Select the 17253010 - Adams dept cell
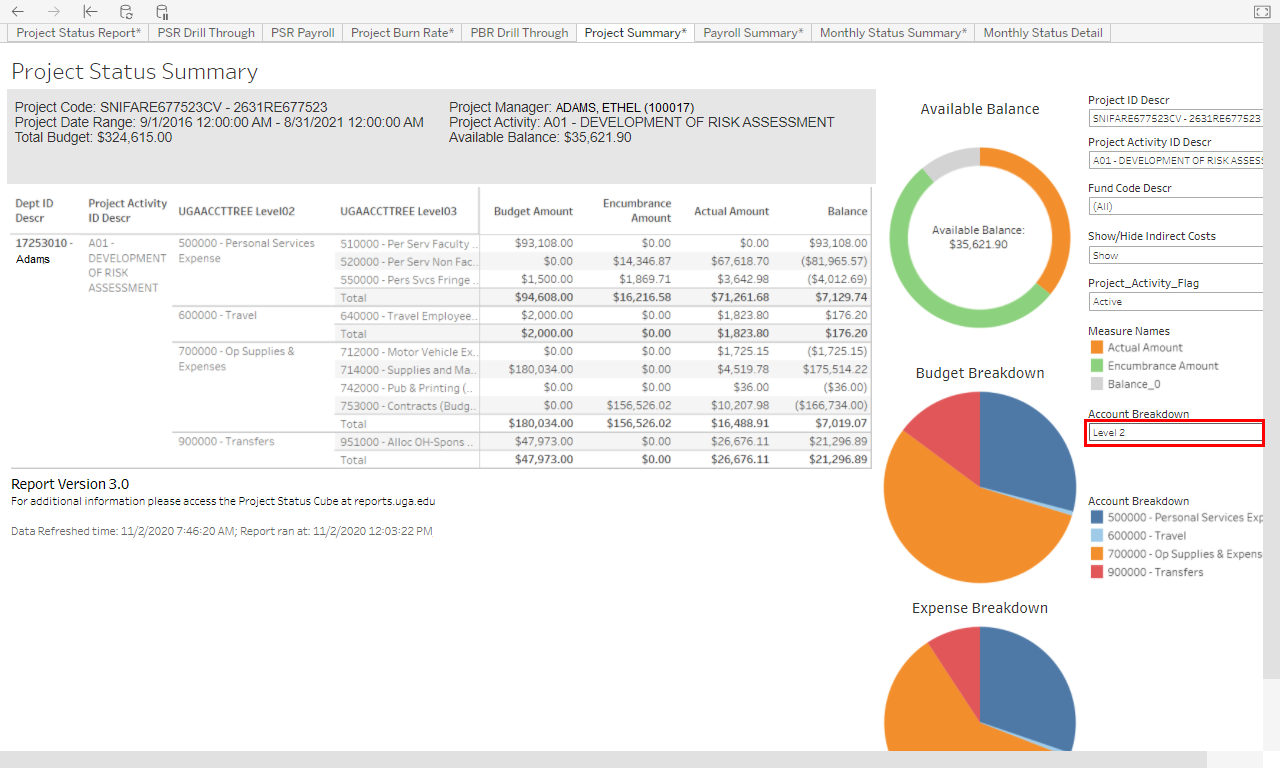 coord(42,251)
